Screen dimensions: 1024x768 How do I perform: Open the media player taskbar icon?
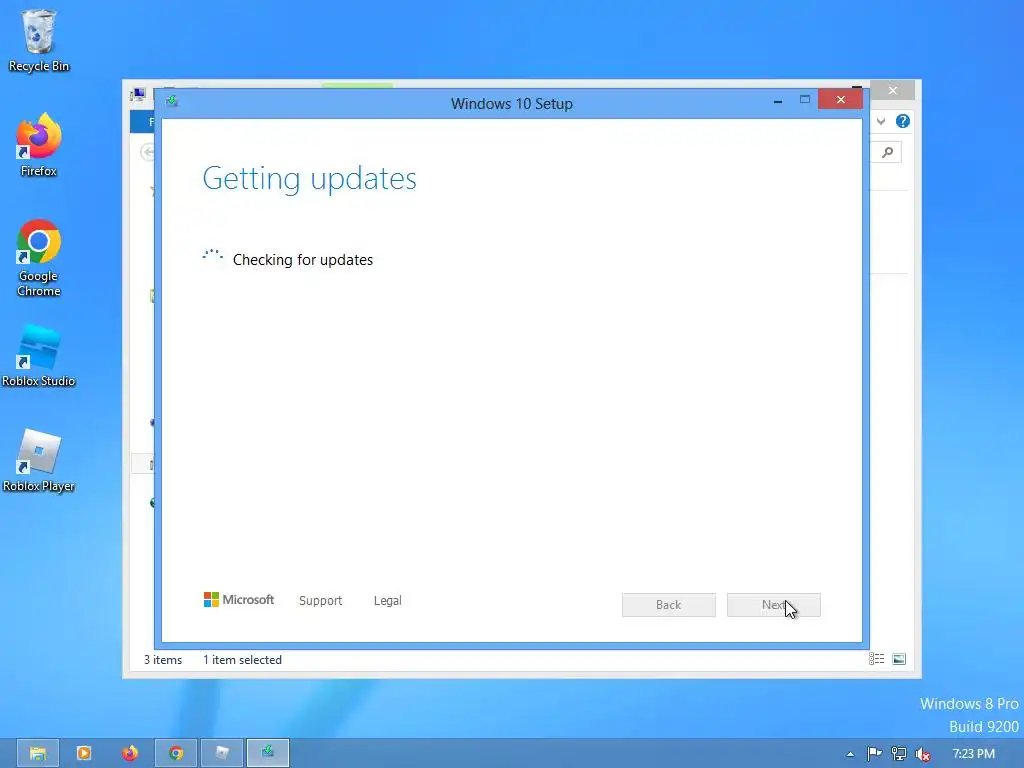[x=84, y=753]
